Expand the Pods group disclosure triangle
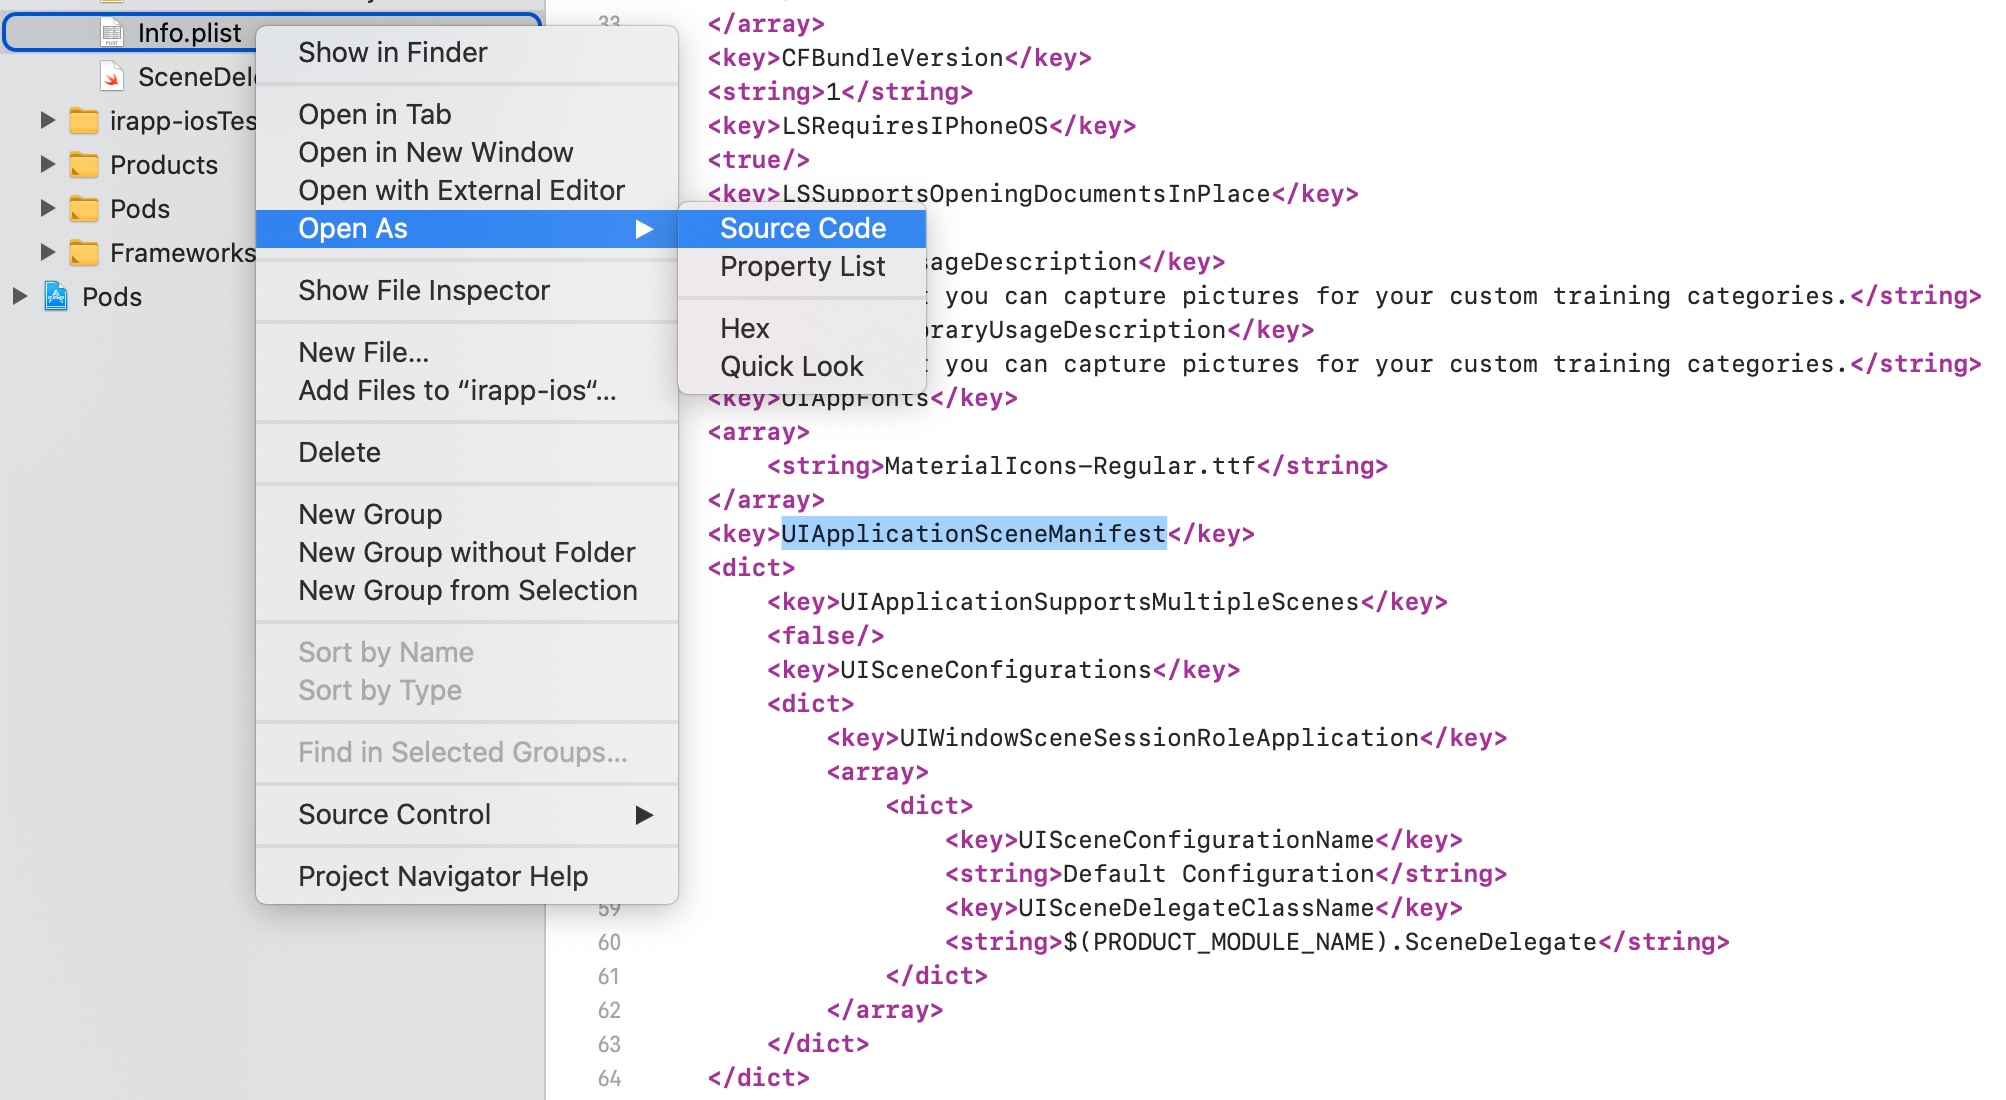 click(47, 209)
